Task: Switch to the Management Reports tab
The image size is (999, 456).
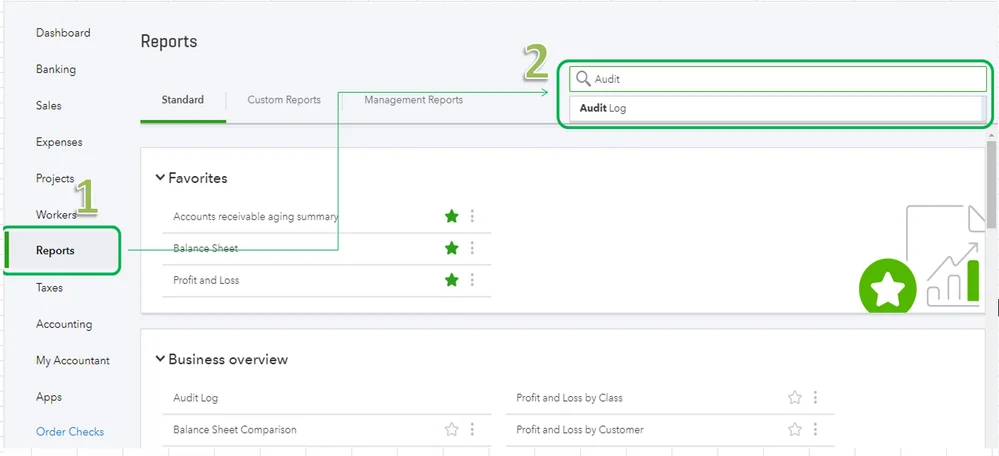Action: click(413, 100)
